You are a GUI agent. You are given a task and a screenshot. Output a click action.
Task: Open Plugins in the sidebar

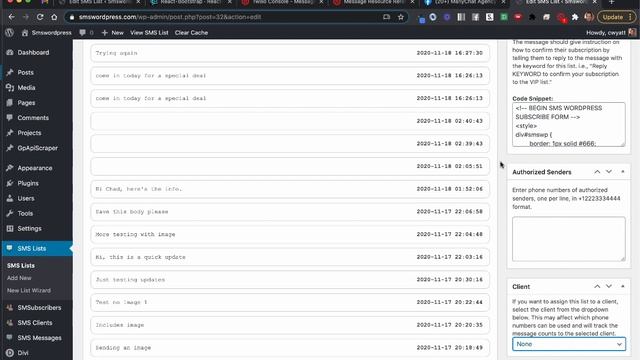click(28, 183)
